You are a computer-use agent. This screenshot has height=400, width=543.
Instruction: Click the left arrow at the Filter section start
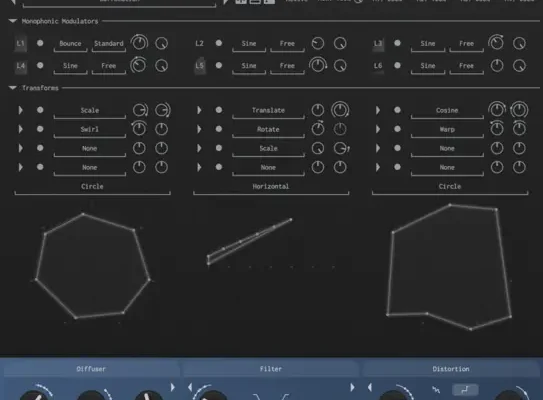point(190,387)
